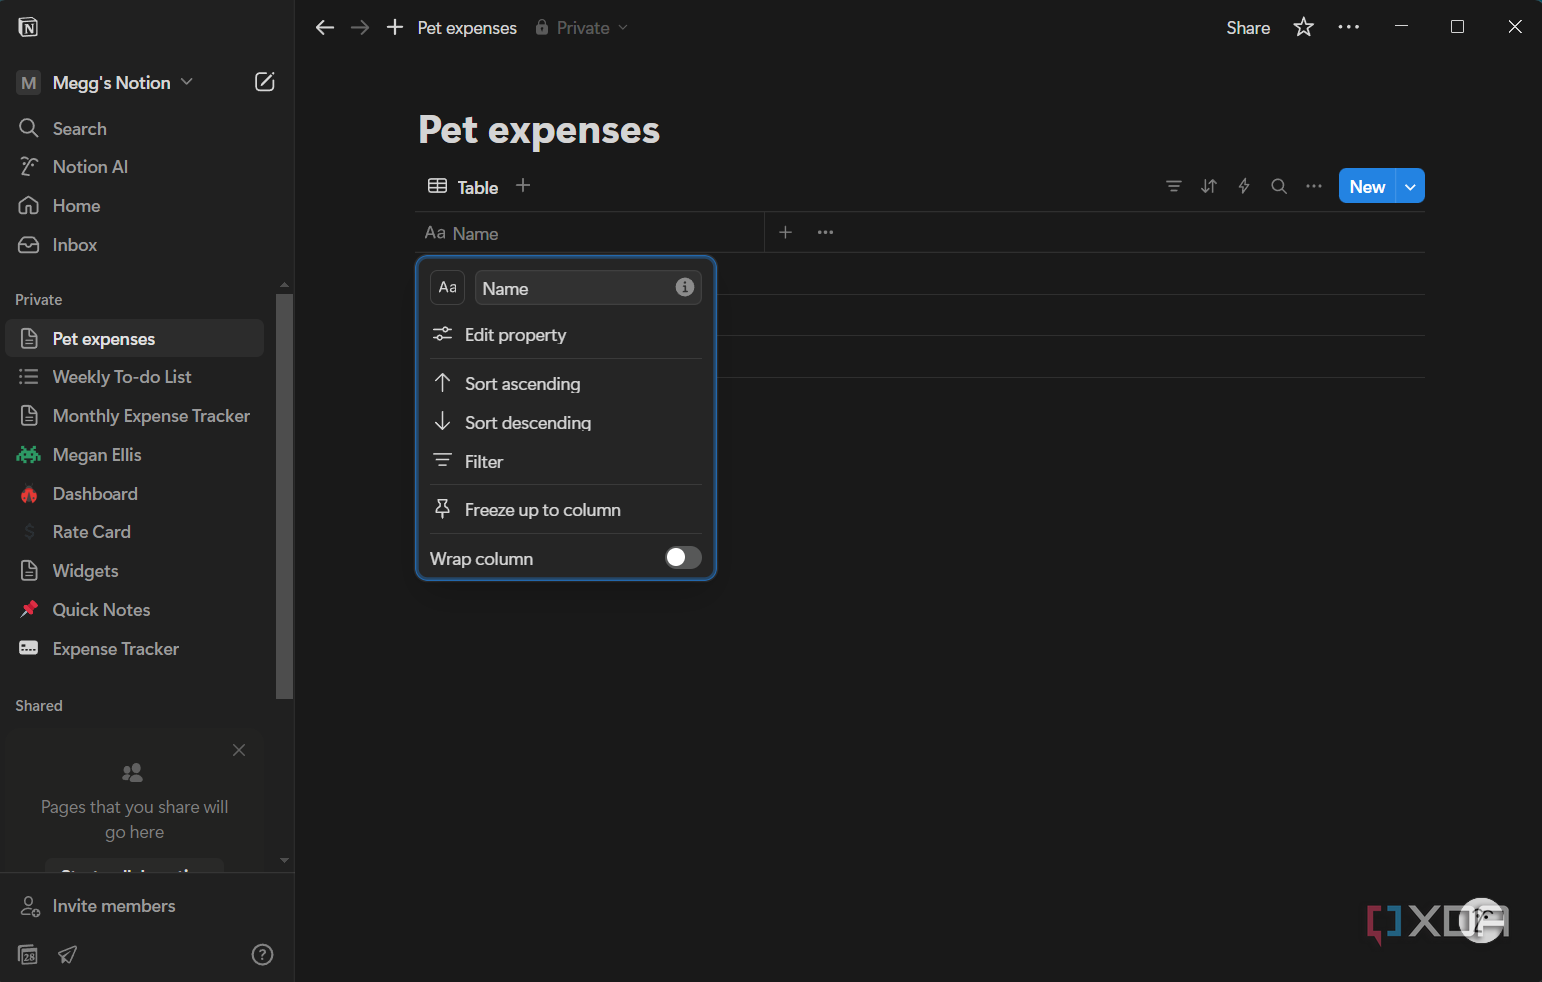
Task: Open the Private sharing dropdown
Action: click(x=582, y=28)
